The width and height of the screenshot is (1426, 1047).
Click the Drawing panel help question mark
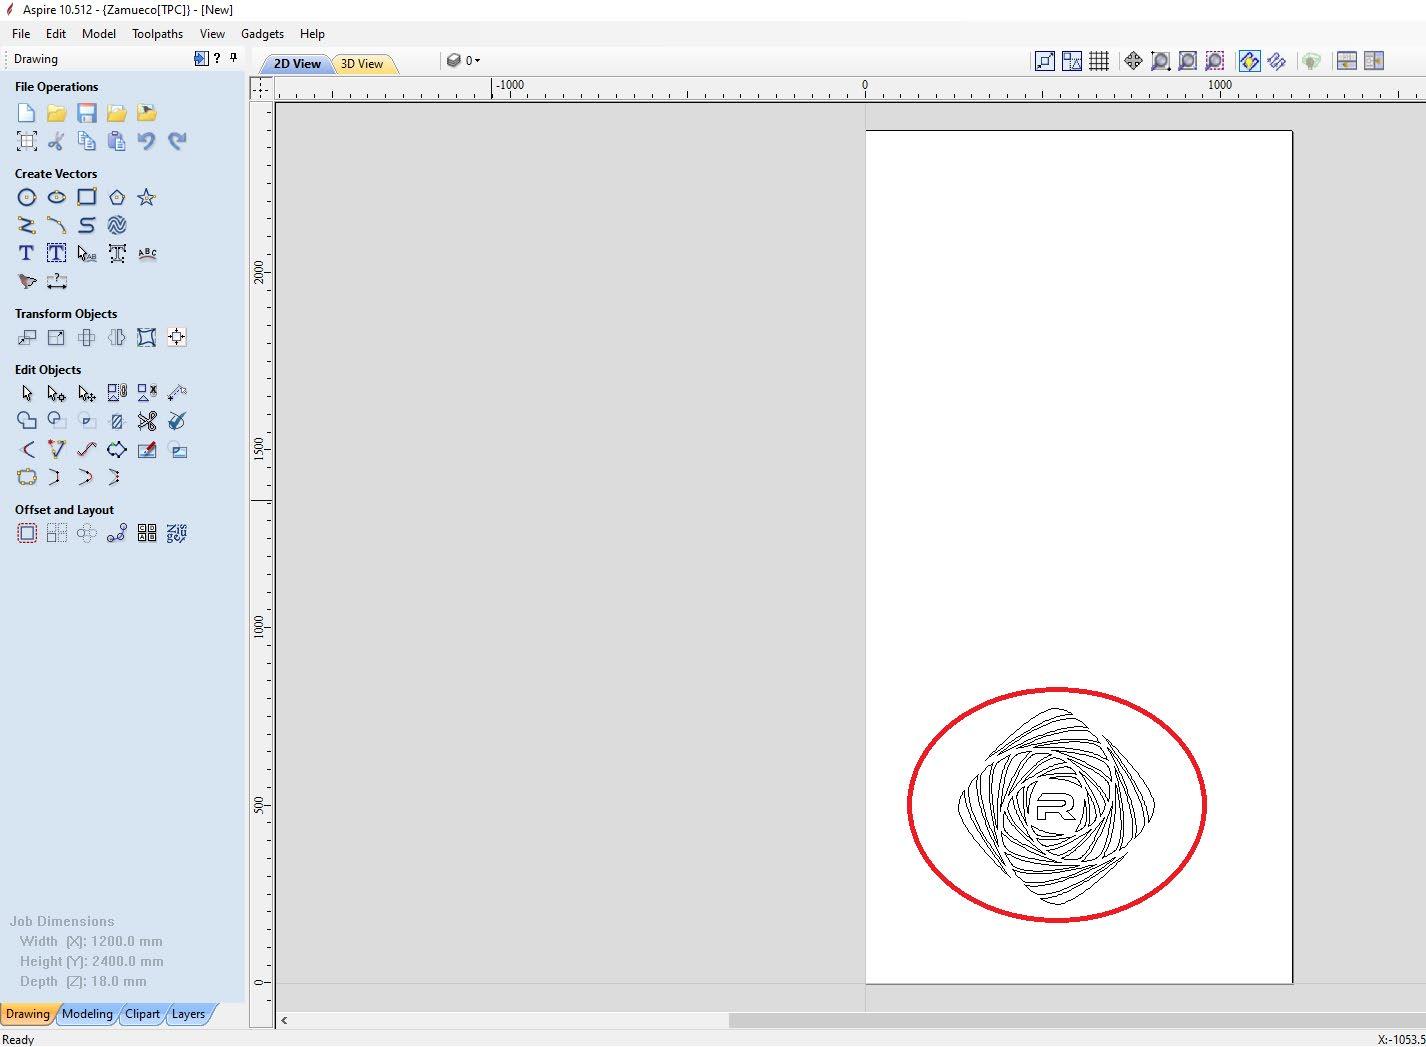pos(217,58)
